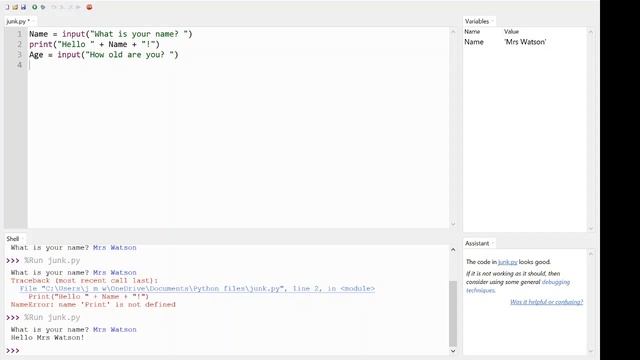
Task: Click the Variables scrollbar up arrow
Action: [591, 31]
